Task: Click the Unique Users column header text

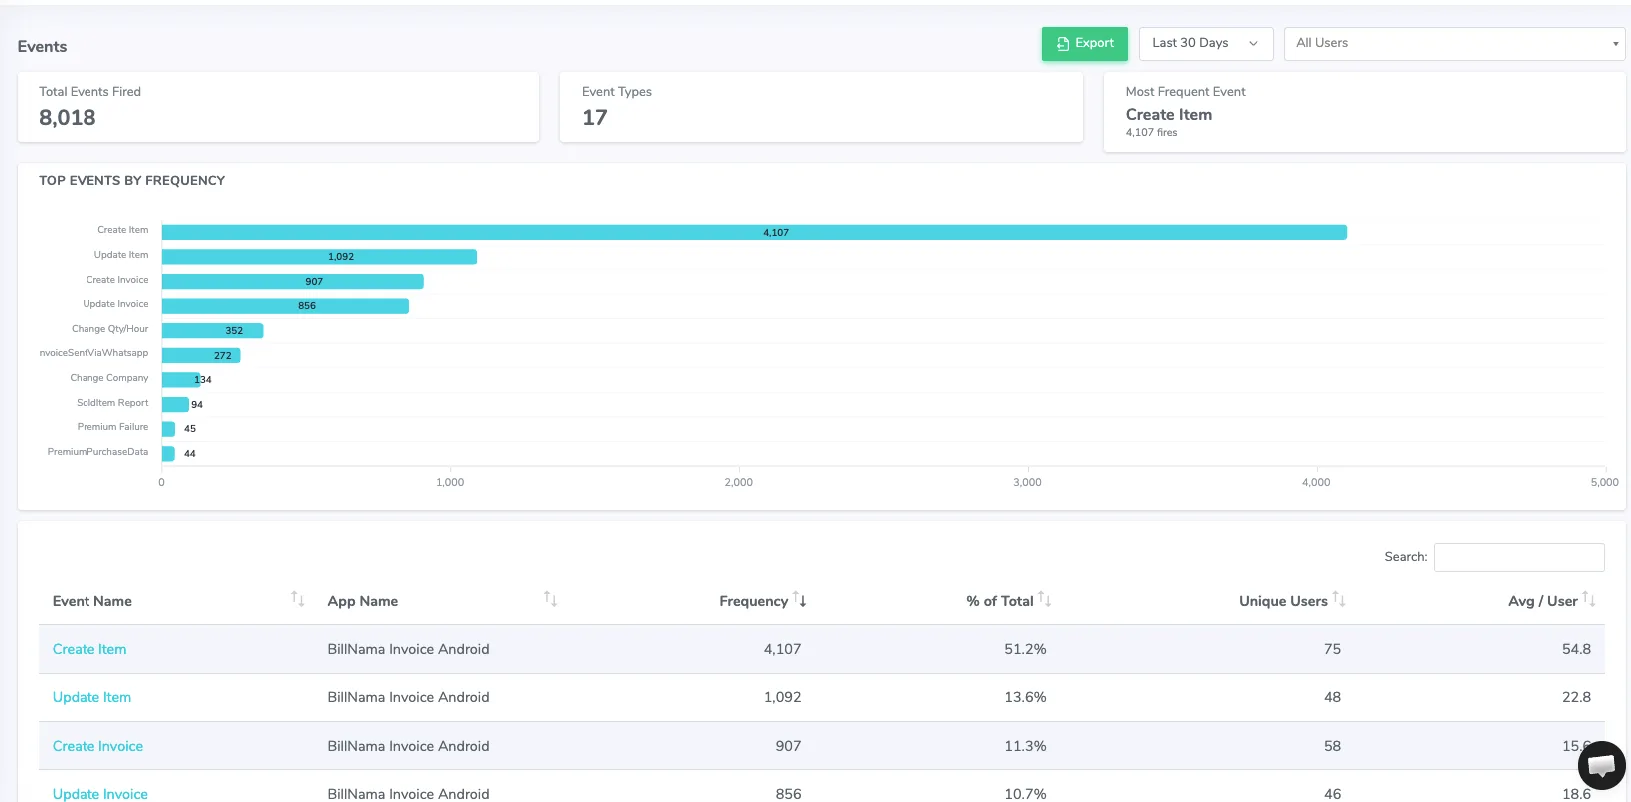Action: click(x=1283, y=601)
